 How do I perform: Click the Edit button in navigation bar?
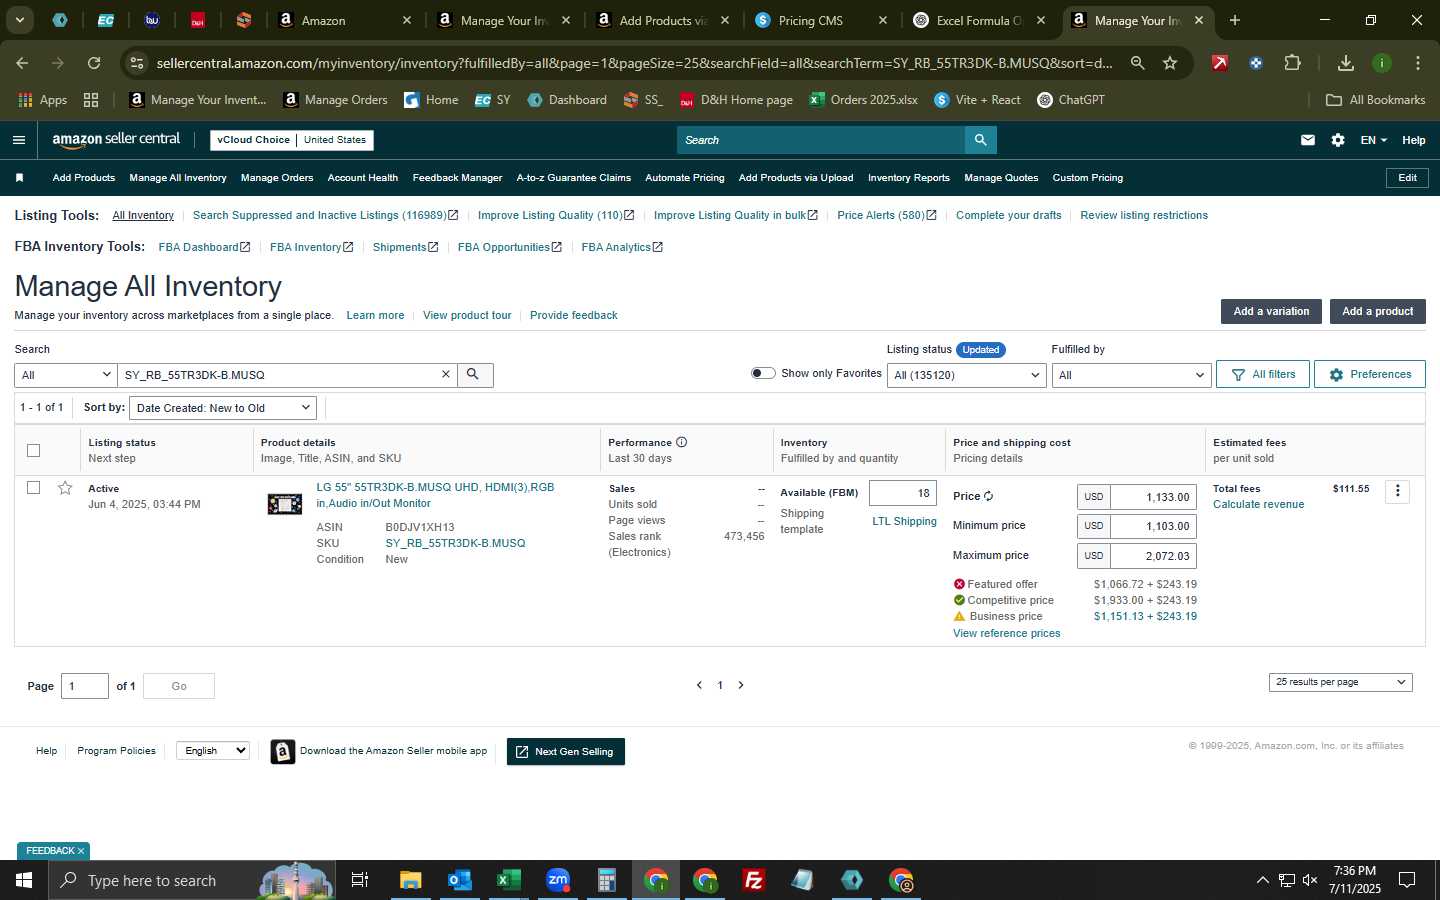[x=1407, y=178]
